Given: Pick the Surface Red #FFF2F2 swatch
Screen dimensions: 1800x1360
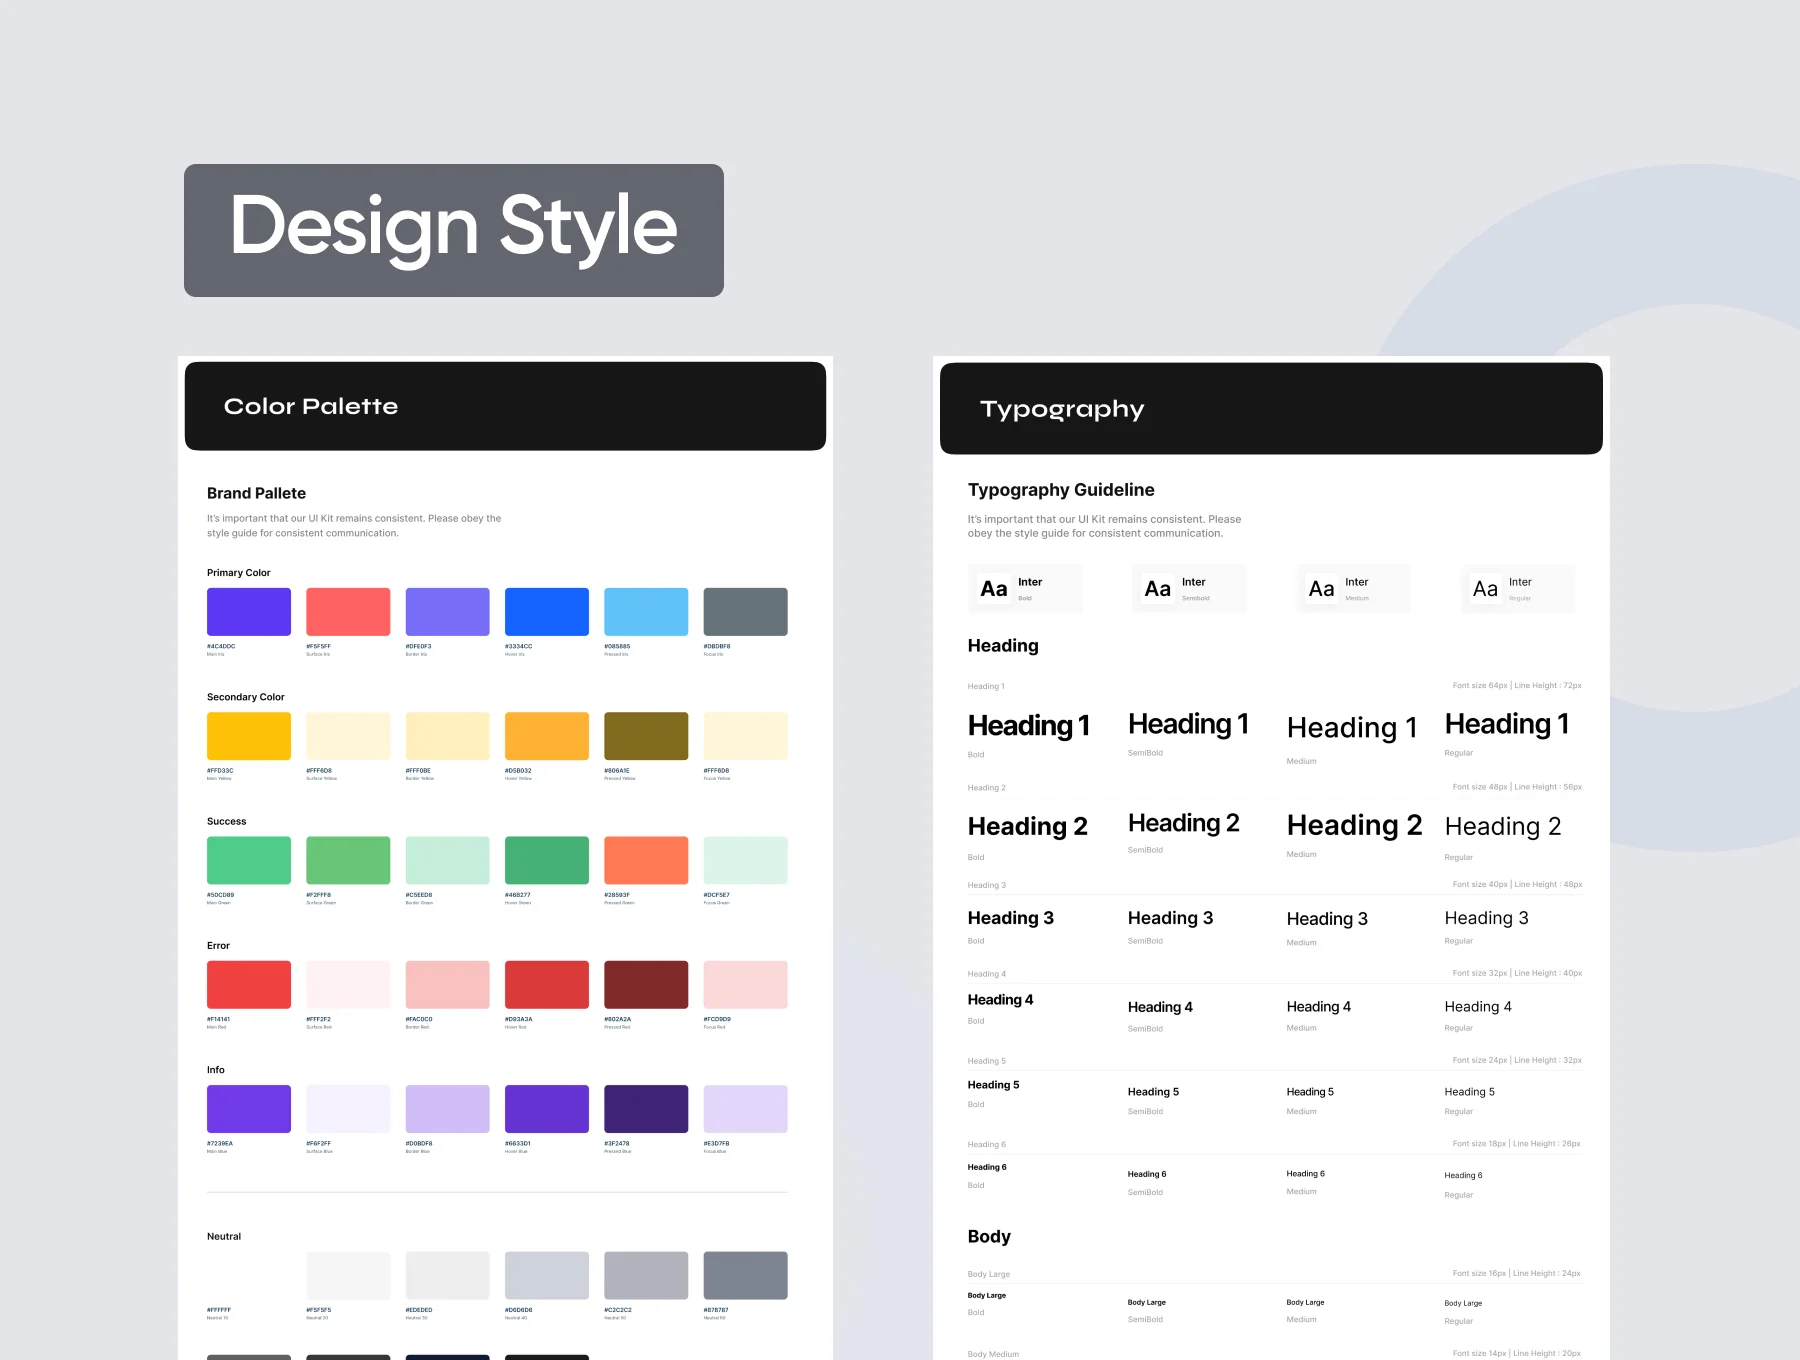Looking at the screenshot, I should click(x=348, y=985).
